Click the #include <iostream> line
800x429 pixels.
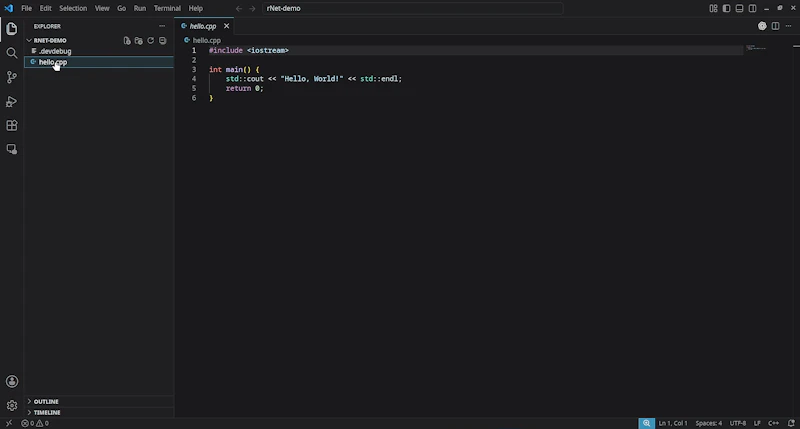249,51
